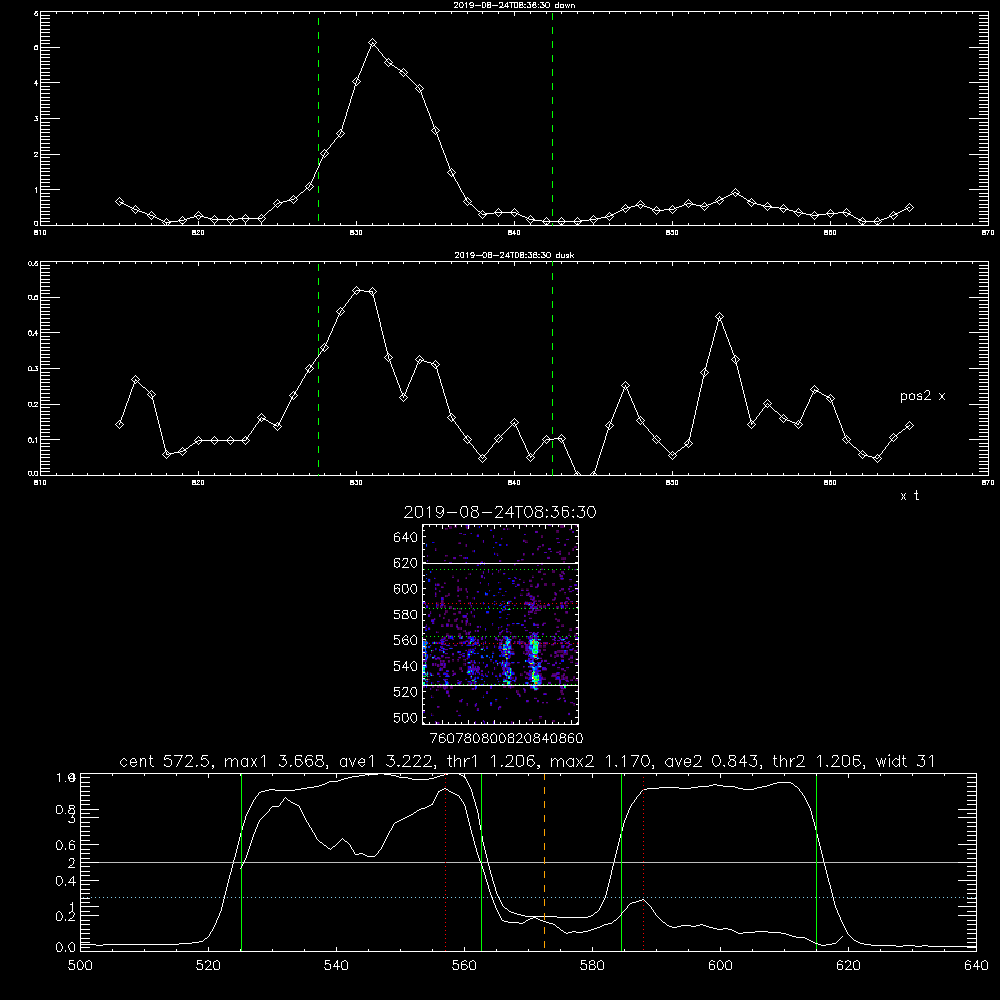Click the '640' y-axis label beside spectrogram
Viewport: 1000px width, 1000px height.
[x=405, y=538]
